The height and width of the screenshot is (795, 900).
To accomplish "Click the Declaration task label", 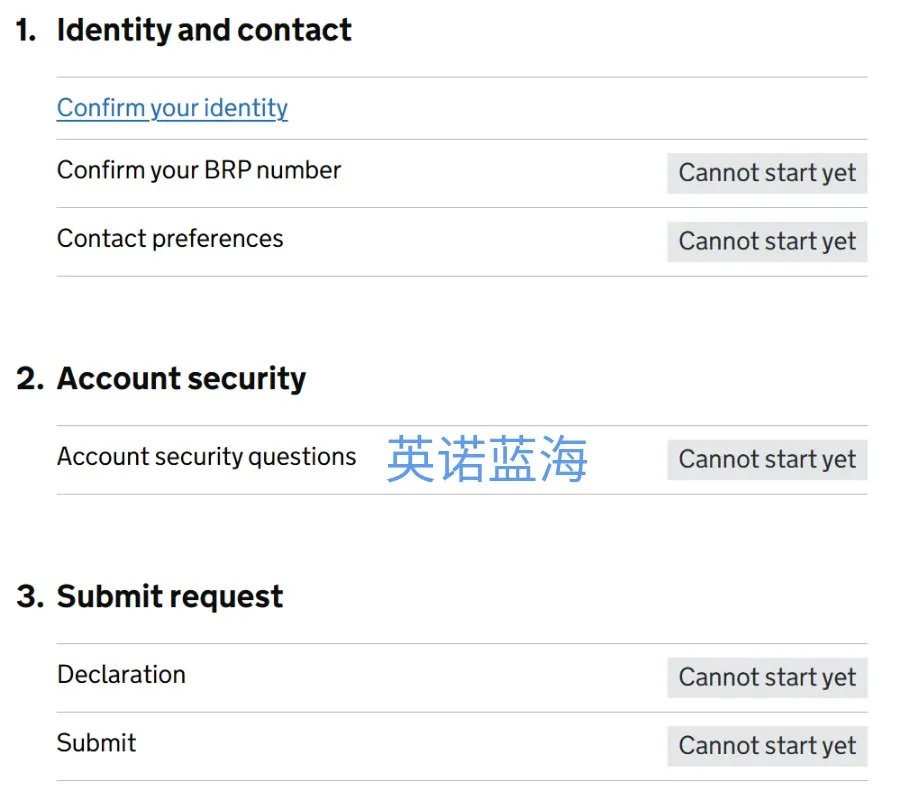I will pos(121,675).
